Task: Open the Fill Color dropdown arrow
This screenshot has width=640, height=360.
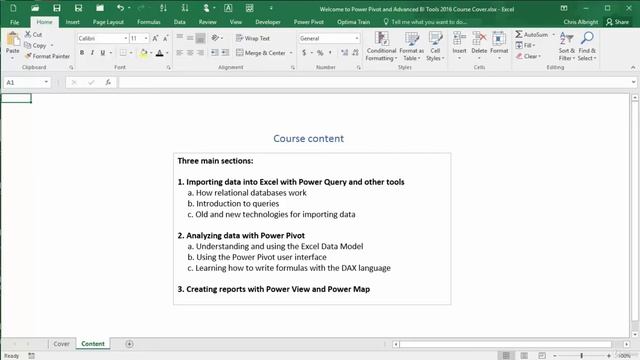Action: (151, 53)
